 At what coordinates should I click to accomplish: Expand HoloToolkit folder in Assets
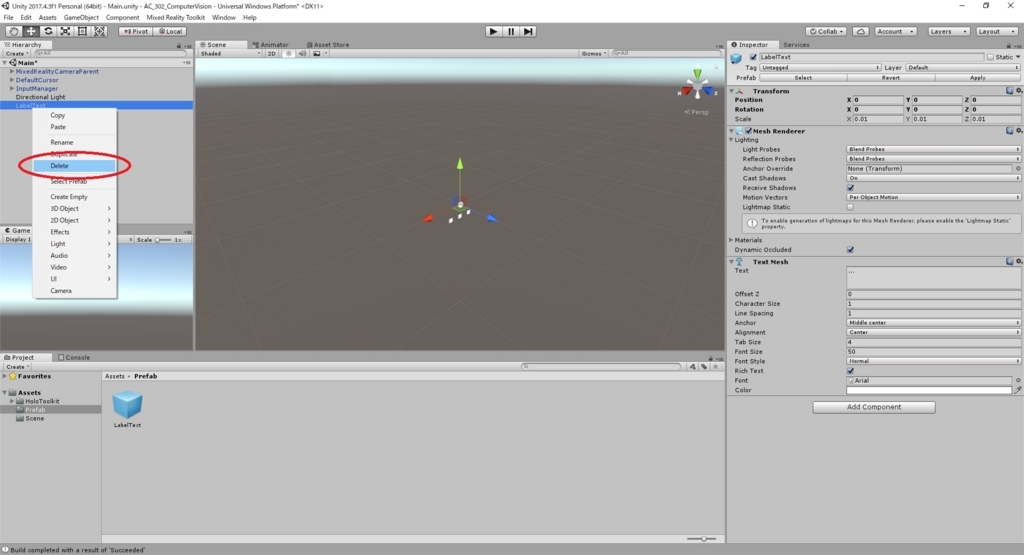tap(12, 401)
